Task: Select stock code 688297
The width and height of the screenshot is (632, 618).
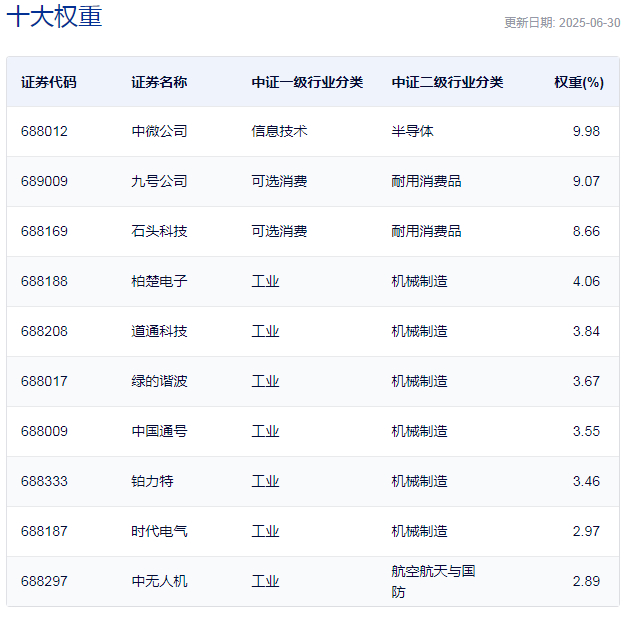Action: point(44,581)
